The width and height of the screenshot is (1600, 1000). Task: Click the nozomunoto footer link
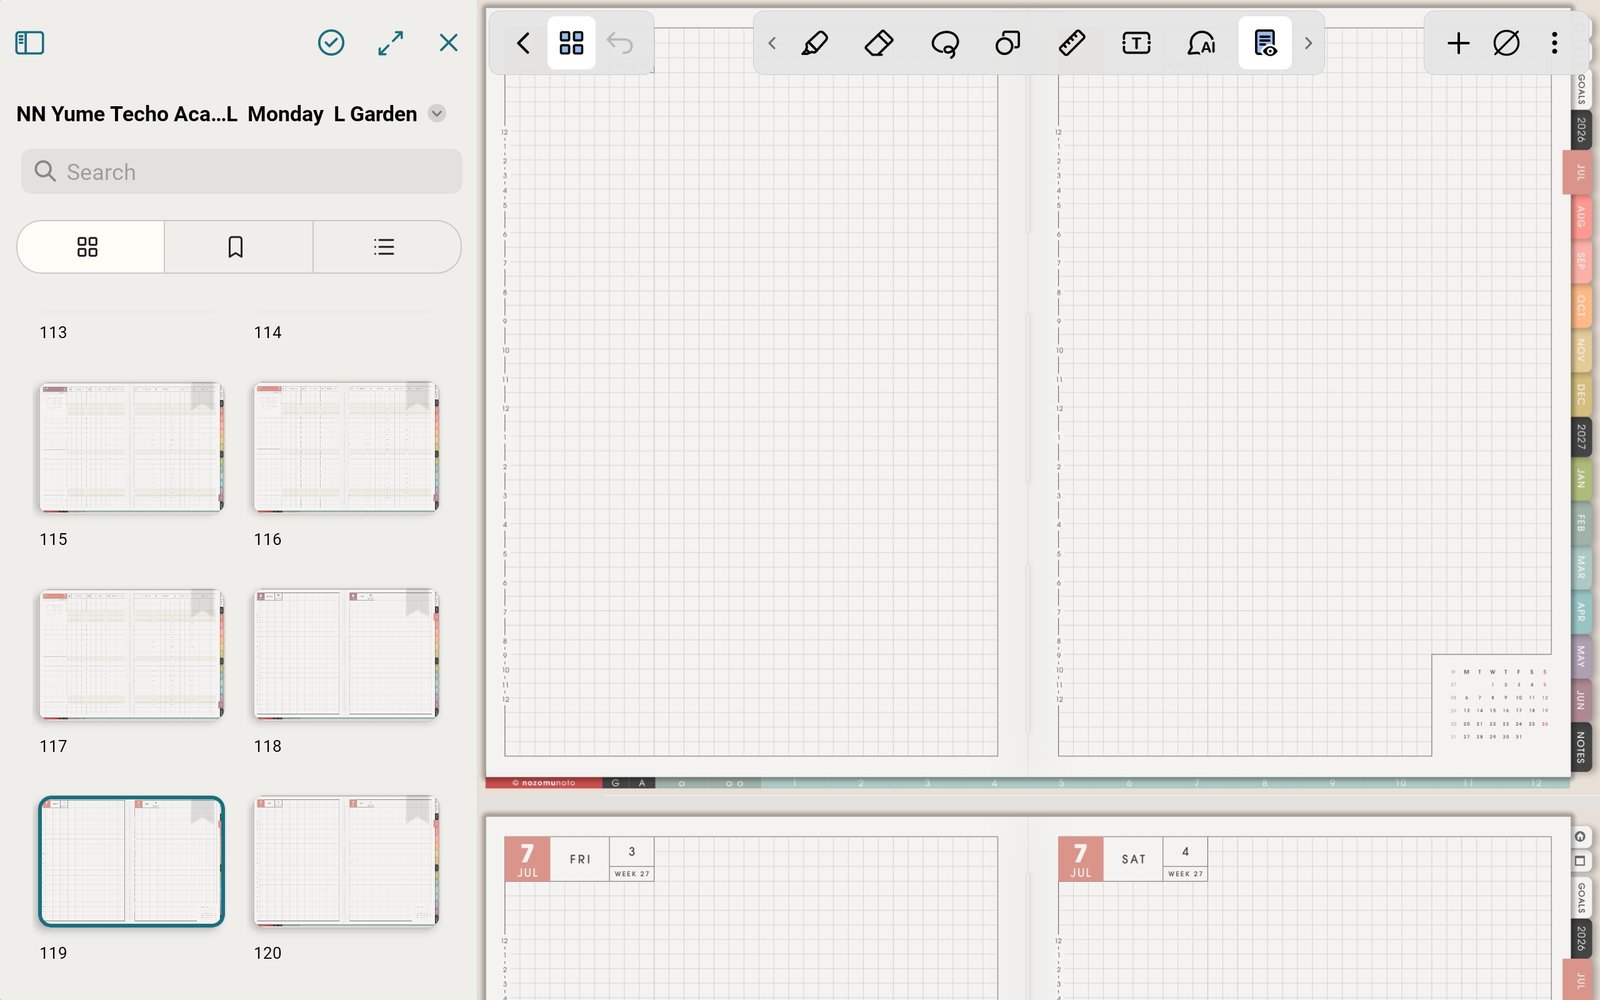543,783
